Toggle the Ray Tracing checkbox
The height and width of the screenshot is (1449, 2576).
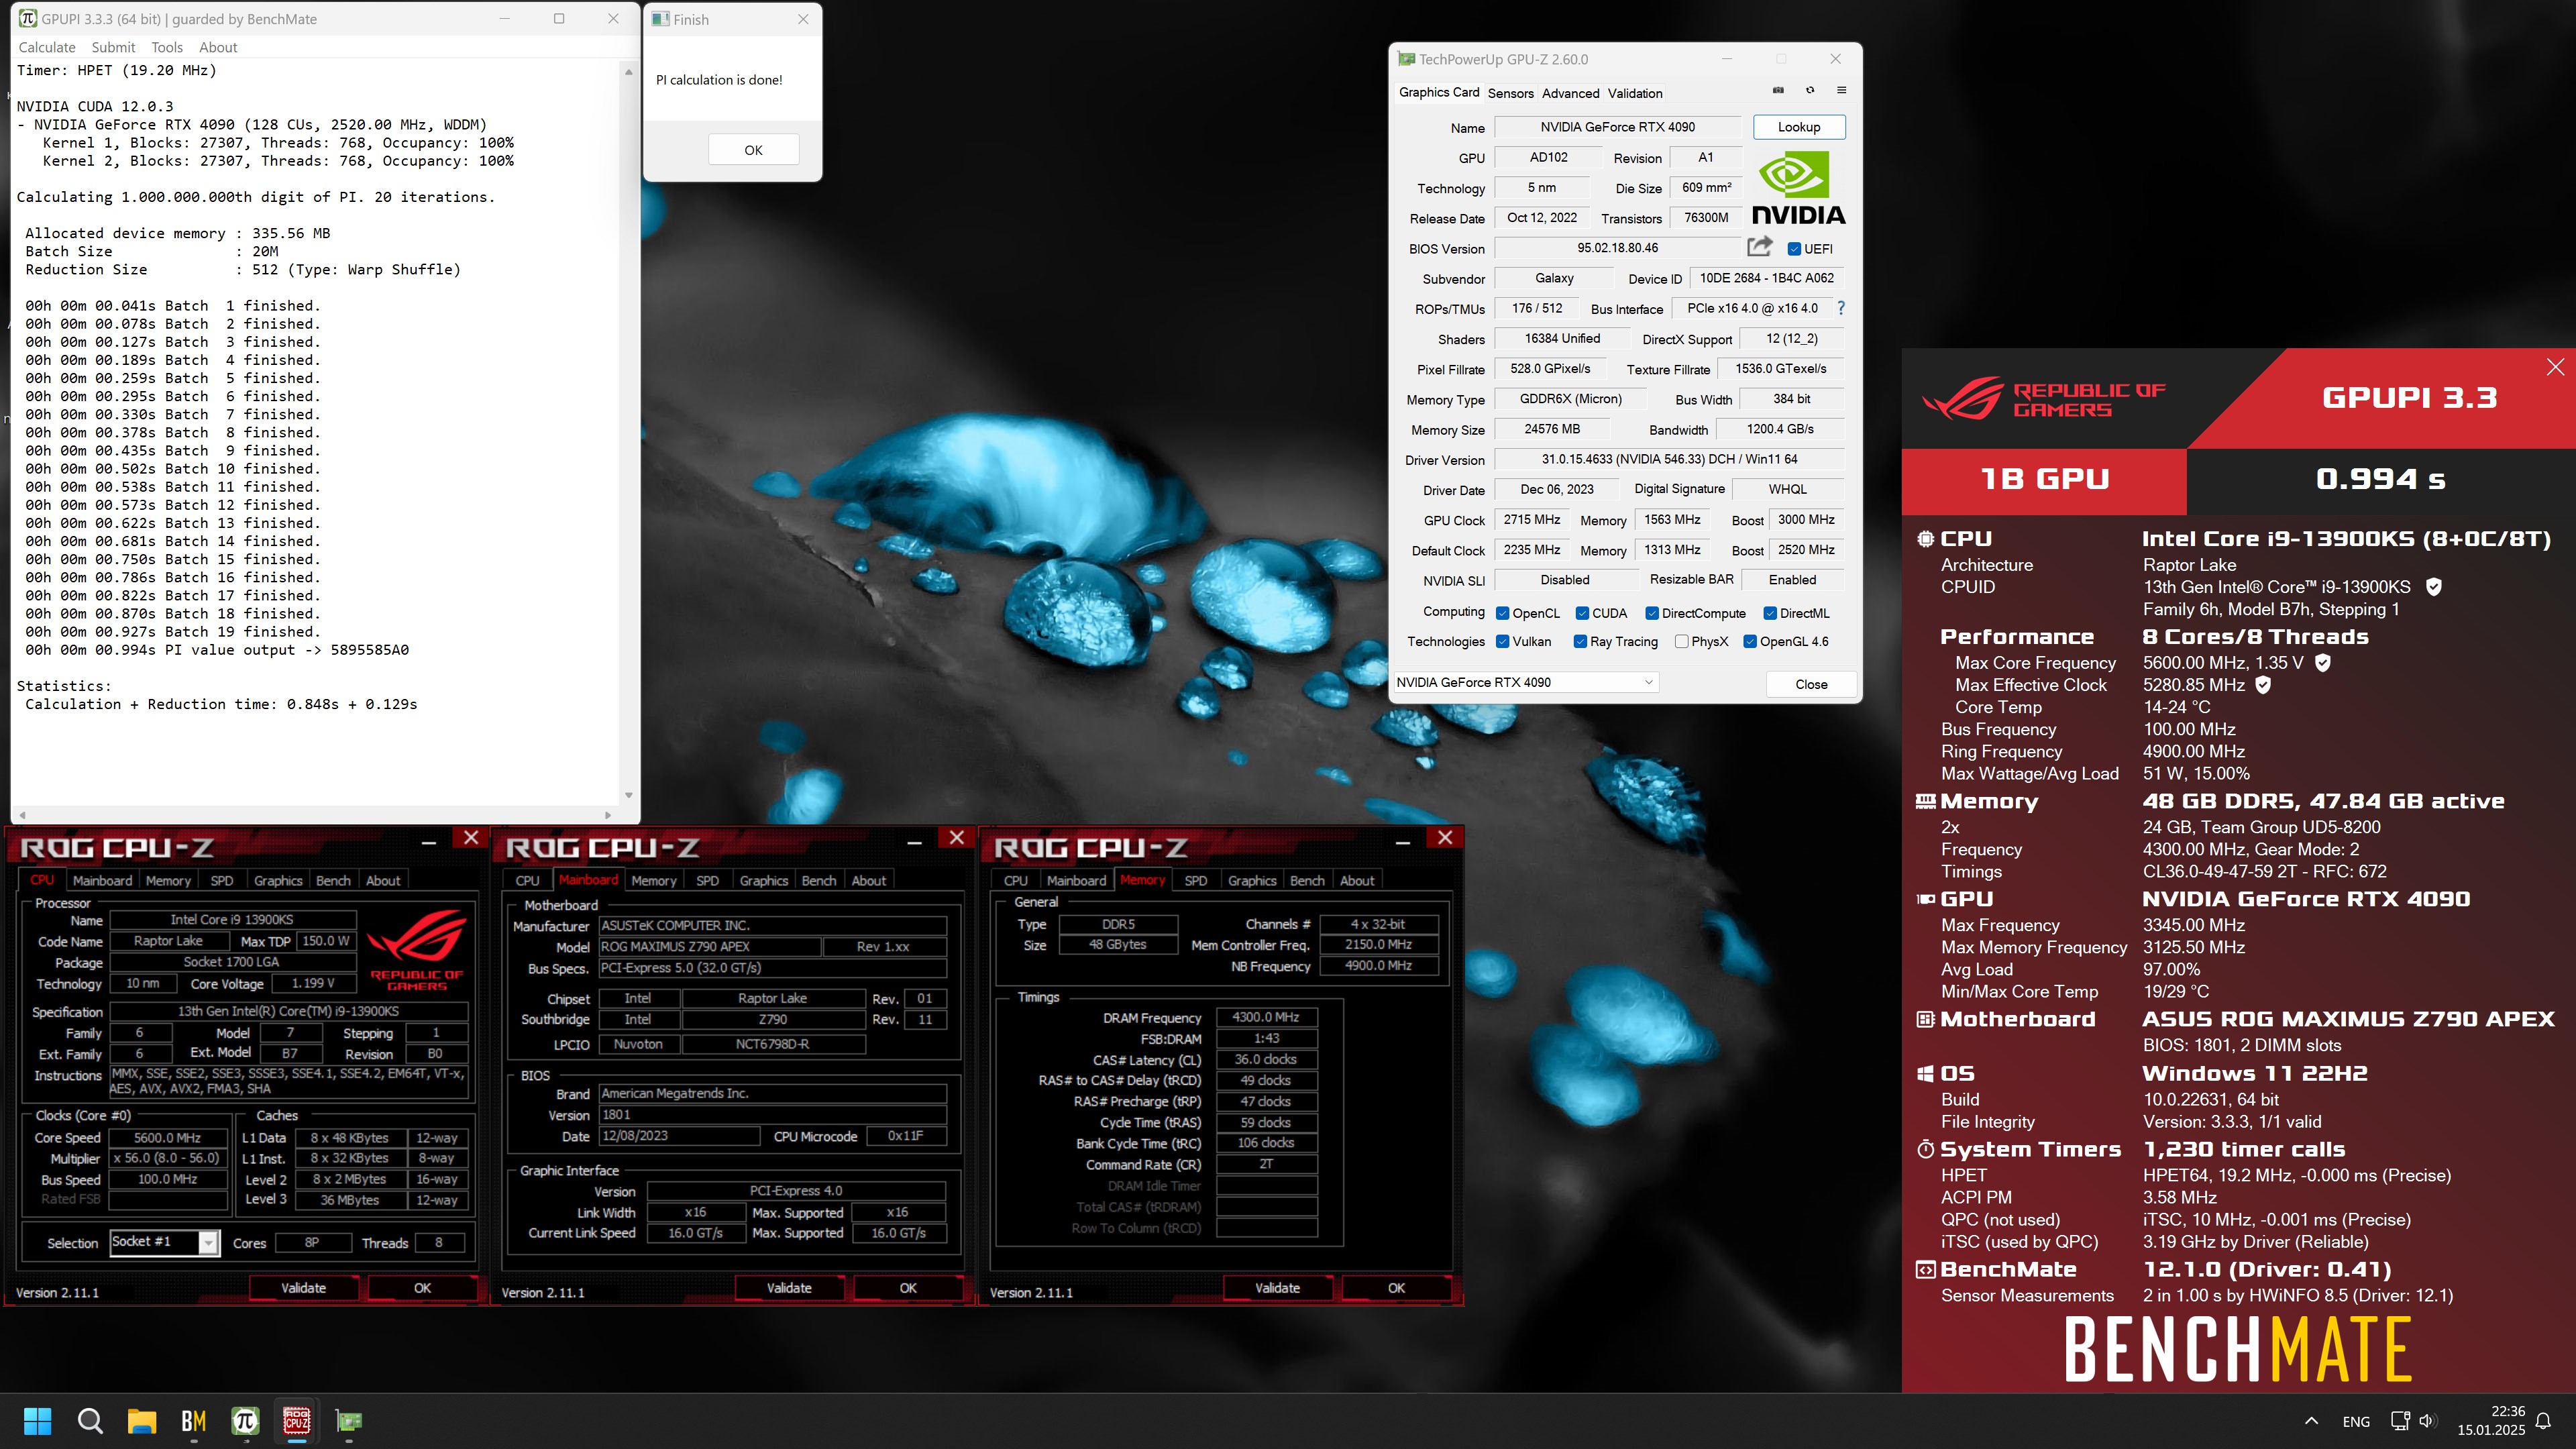coord(1580,641)
